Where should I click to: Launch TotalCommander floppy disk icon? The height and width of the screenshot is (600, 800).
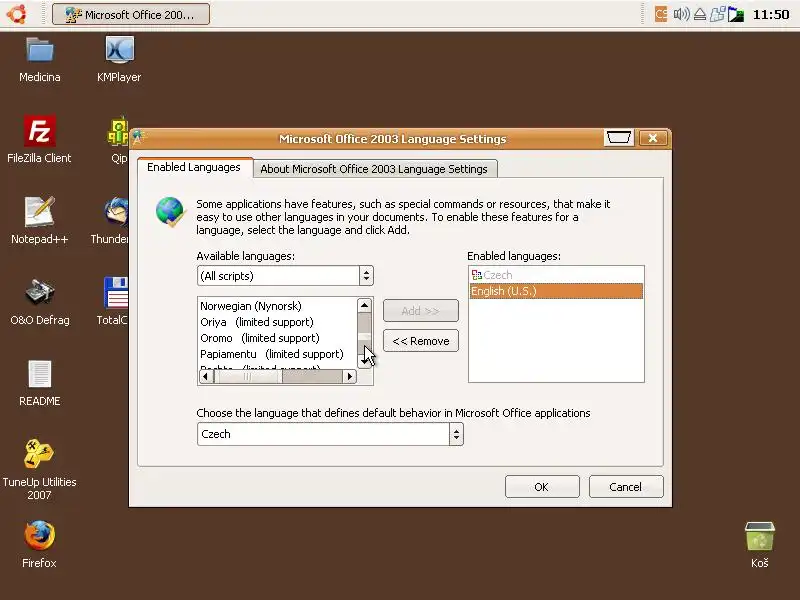[116, 293]
